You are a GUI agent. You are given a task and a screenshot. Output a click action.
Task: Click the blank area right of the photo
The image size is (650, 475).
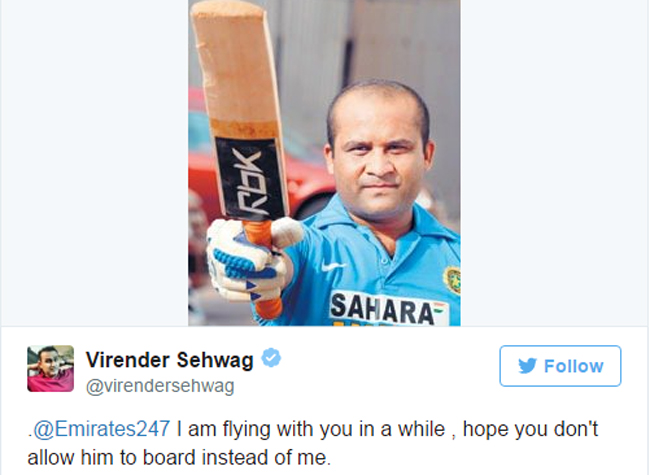click(554, 162)
